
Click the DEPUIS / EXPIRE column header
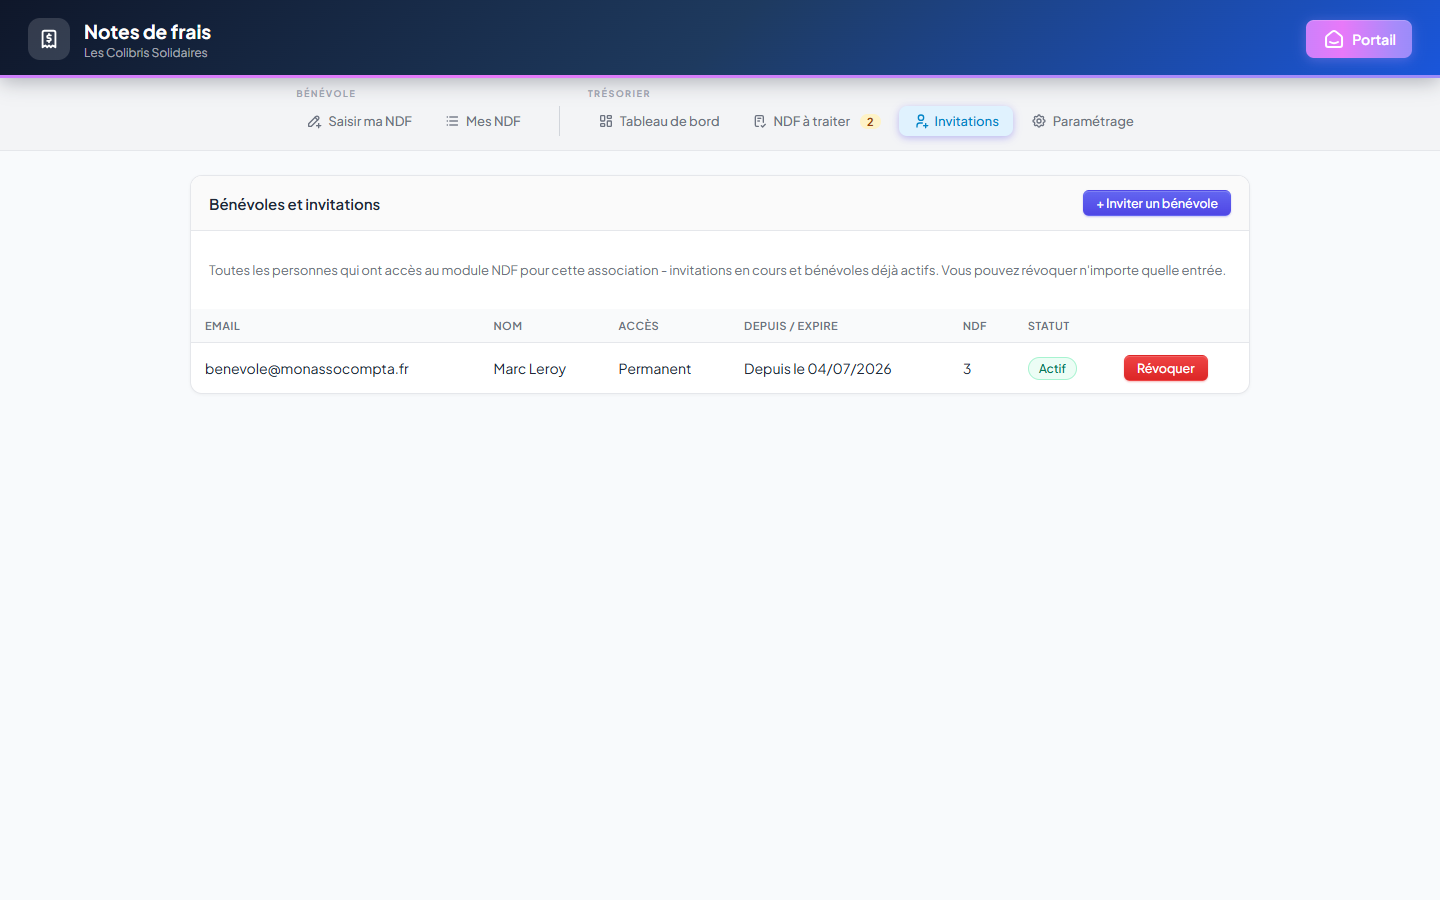coord(791,326)
